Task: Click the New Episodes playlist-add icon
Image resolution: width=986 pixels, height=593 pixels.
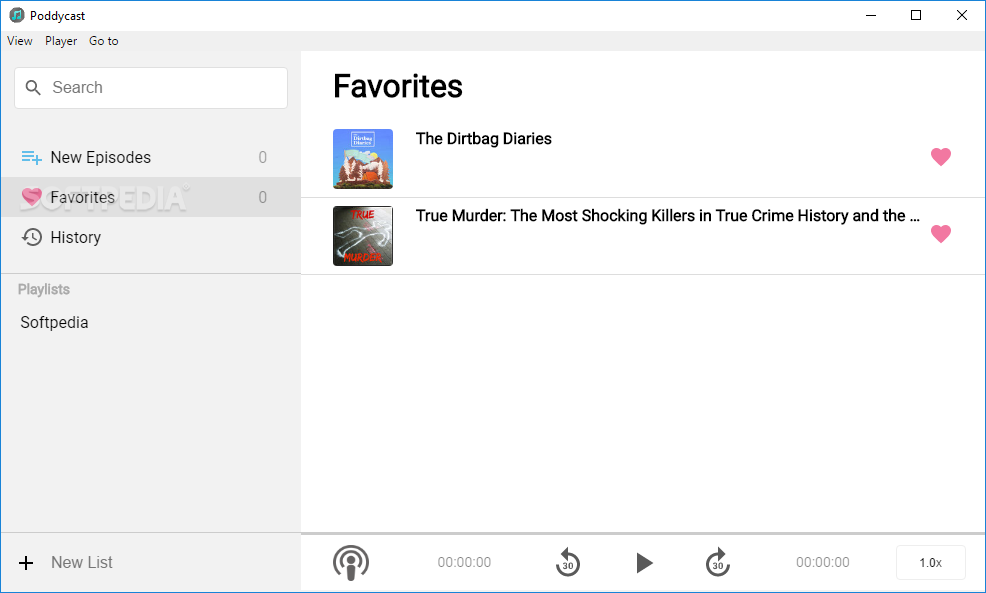Action: (x=31, y=157)
